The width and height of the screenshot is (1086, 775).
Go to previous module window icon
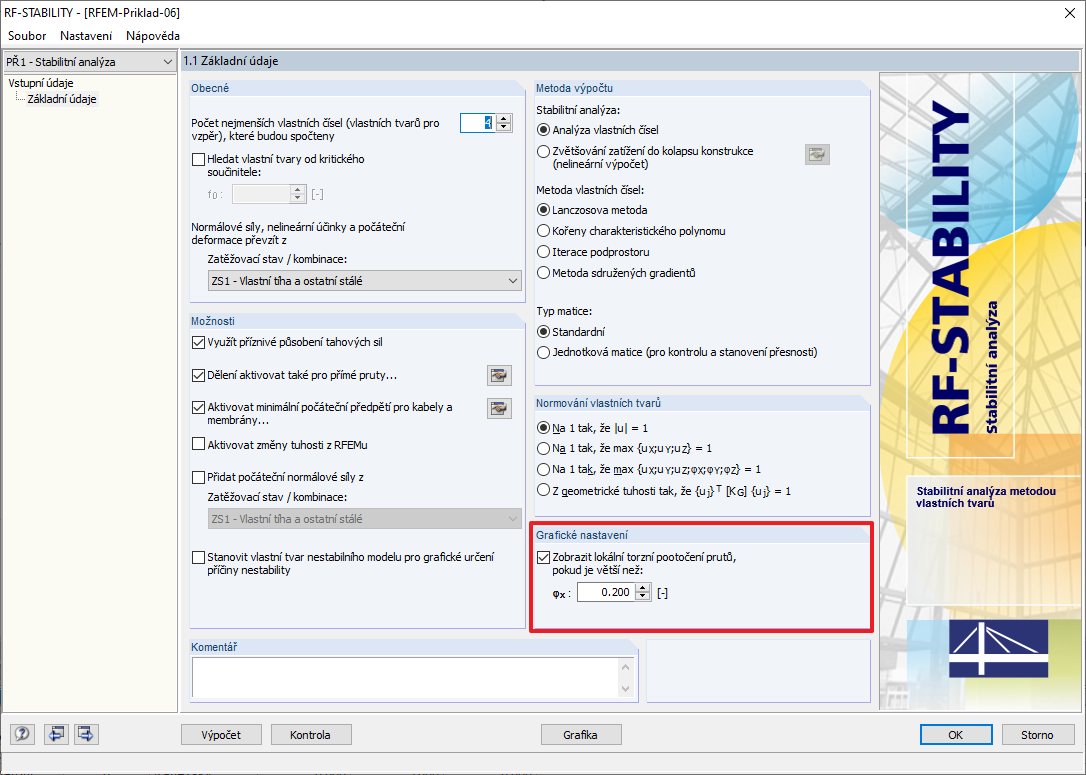tap(55, 734)
